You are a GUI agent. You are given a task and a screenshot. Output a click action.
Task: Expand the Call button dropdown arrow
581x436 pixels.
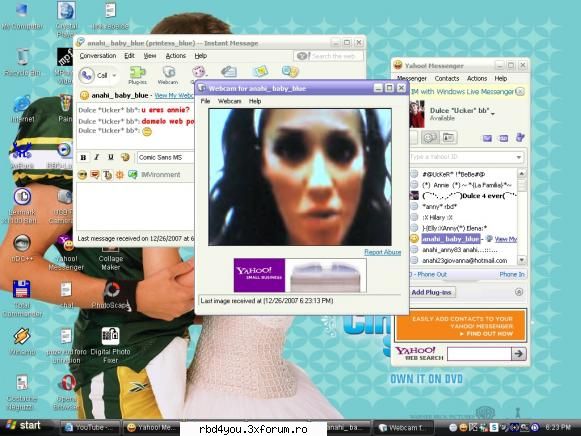click(x=114, y=76)
